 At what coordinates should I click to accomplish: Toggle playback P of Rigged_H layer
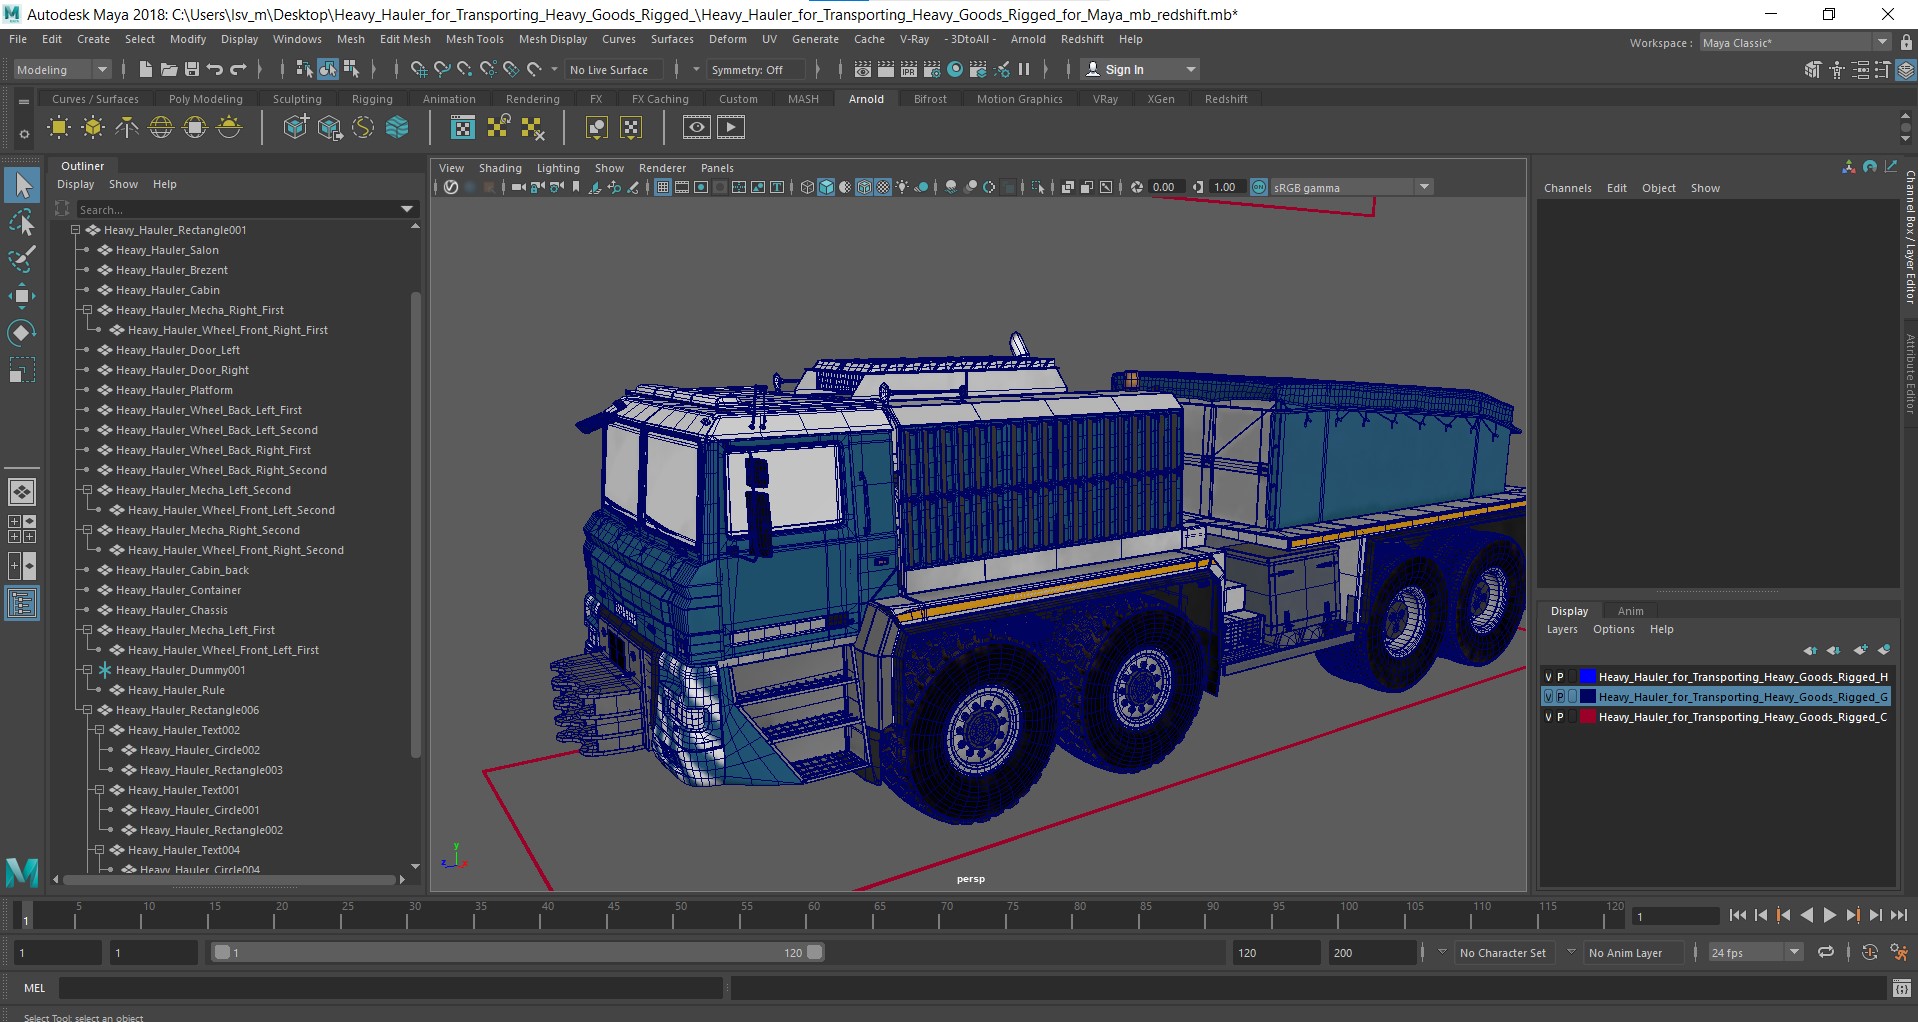[1560, 677]
